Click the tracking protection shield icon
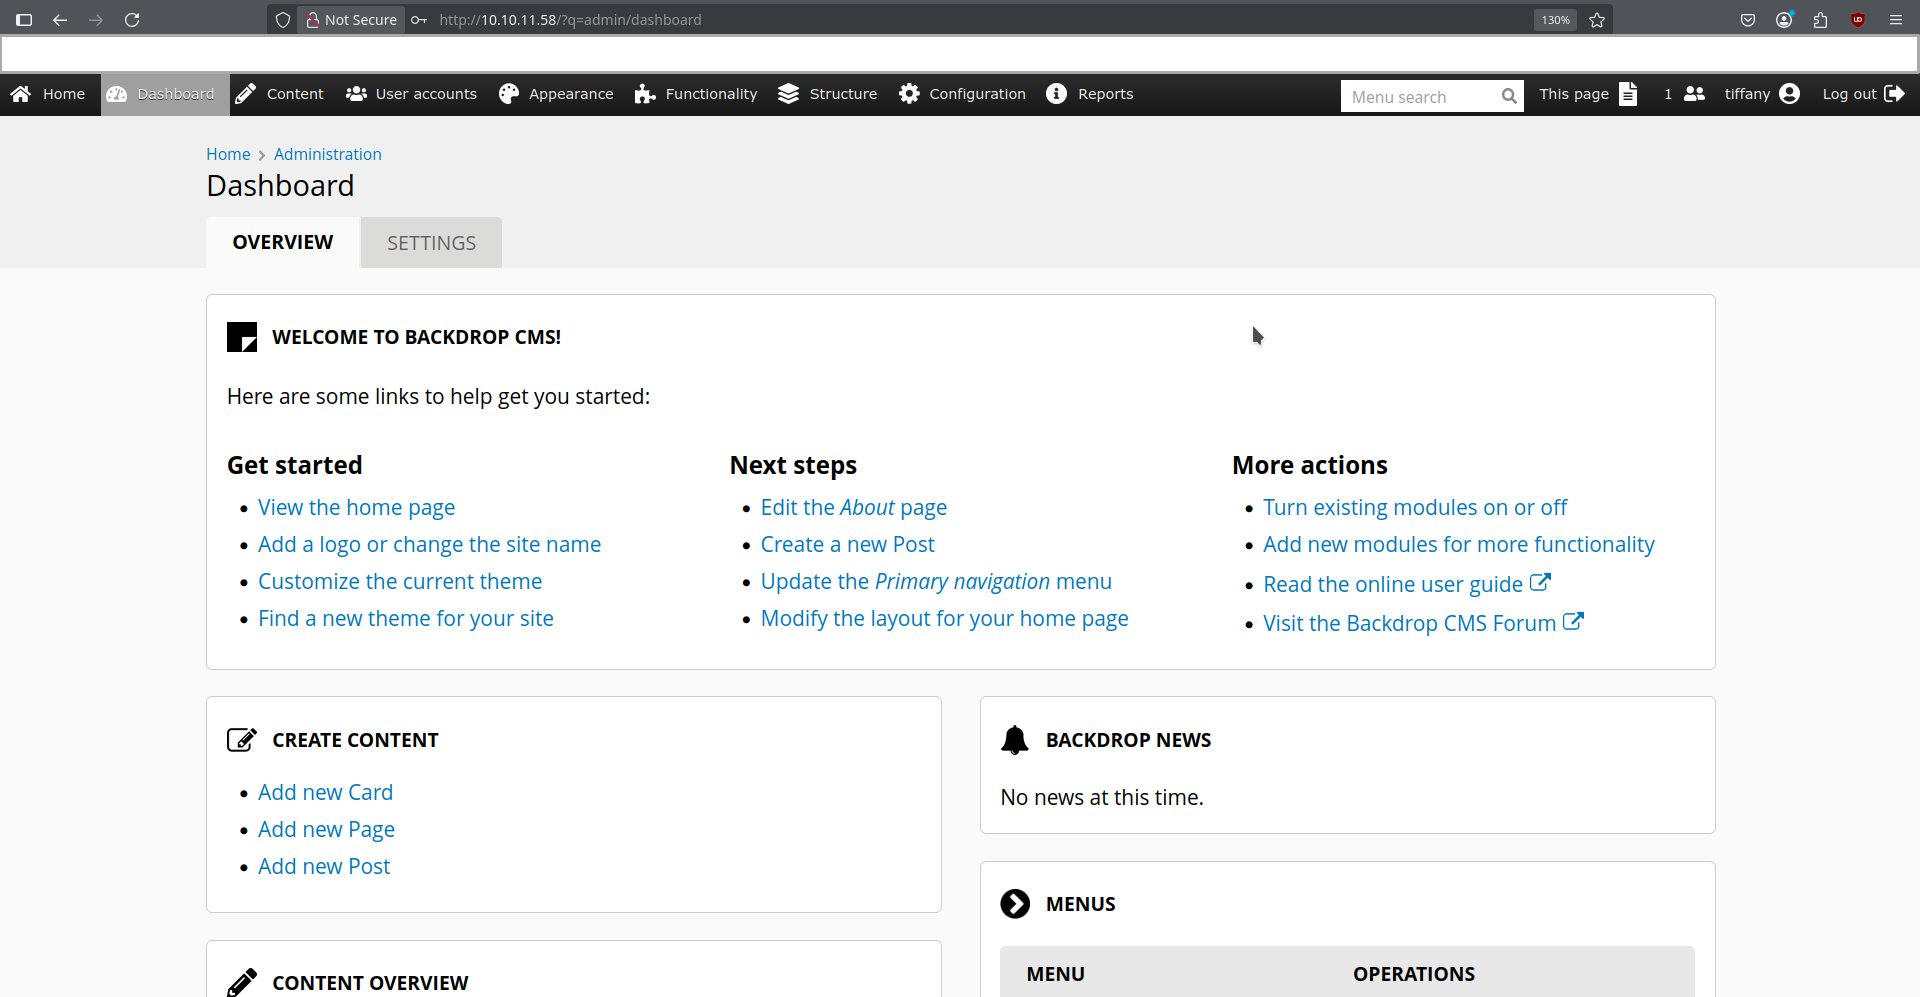The height and width of the screenshot is (997, 1920). click(x=283, y=20)
